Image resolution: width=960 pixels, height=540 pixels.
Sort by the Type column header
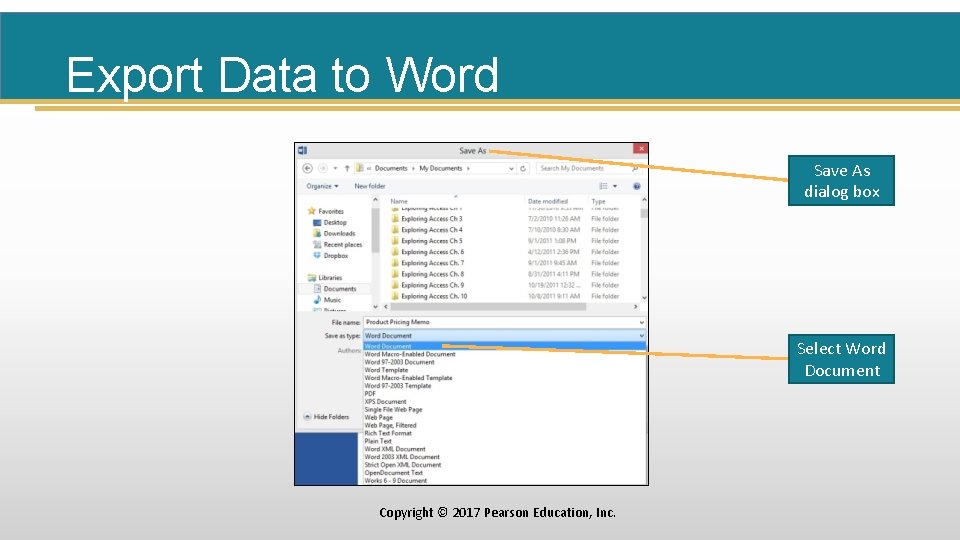598,201
